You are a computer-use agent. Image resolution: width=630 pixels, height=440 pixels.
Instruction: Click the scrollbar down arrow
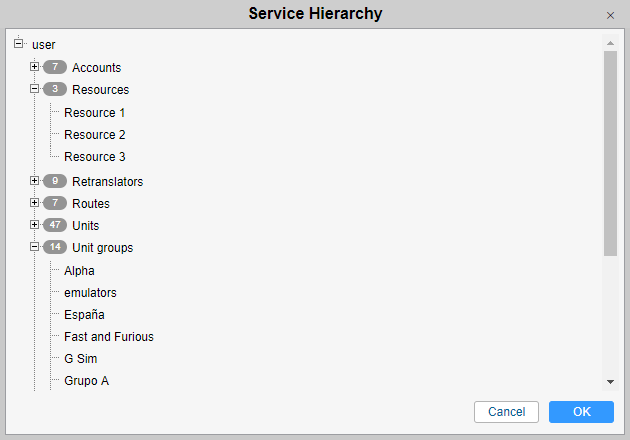point(610,382)
